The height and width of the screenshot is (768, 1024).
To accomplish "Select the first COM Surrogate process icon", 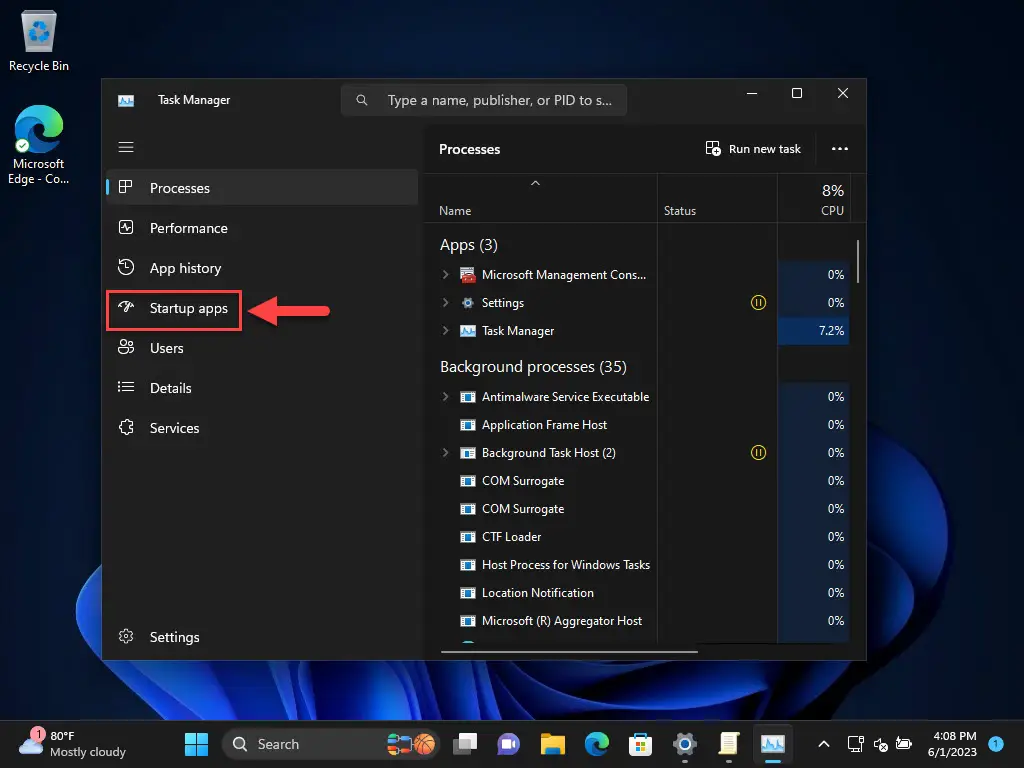I will [x=468, y=481].
